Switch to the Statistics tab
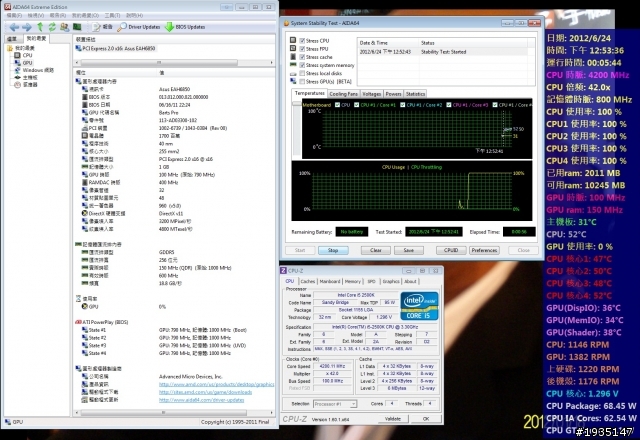640x440 pixels. pos(415,94)
